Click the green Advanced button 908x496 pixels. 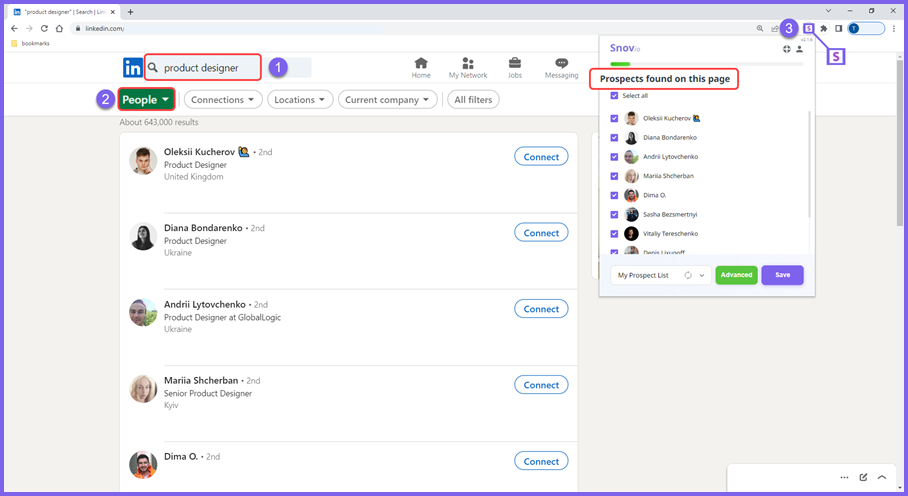736,275
